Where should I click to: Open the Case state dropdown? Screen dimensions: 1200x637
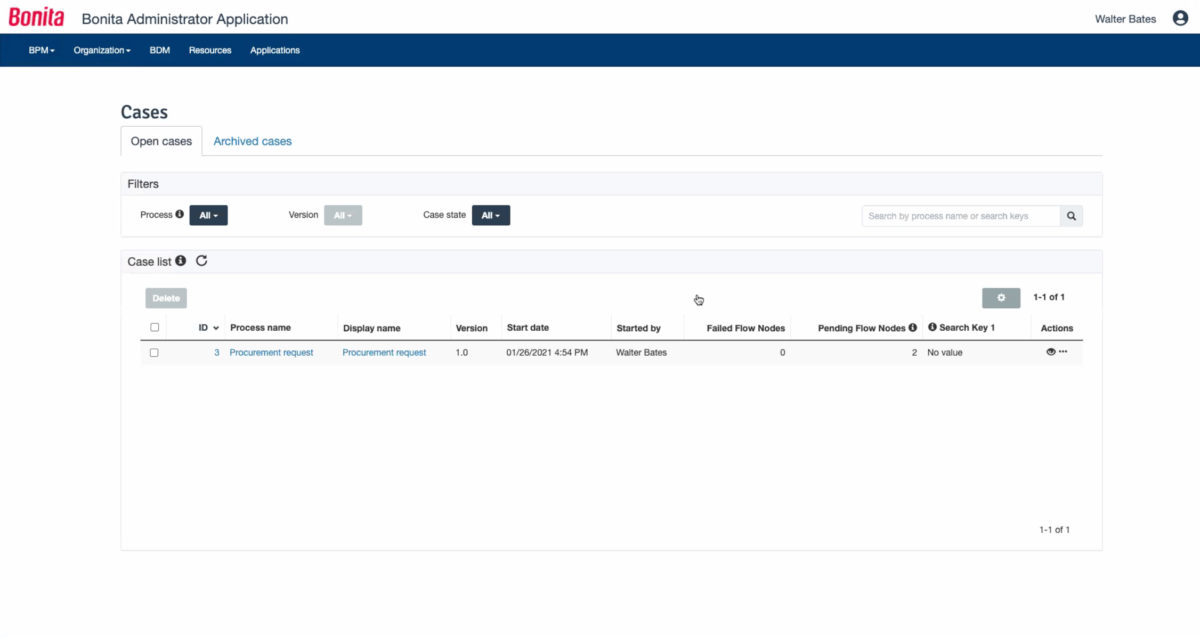[491, 214]
